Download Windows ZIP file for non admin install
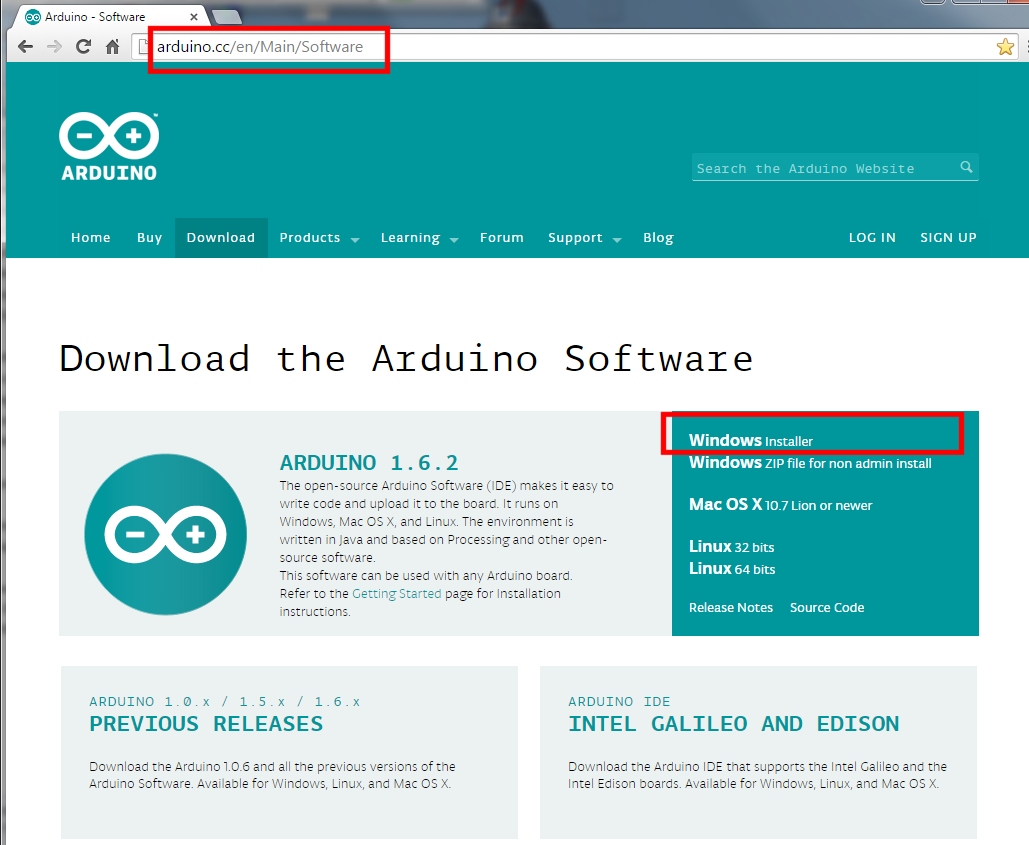This screenshot has height=845, width=1029. [810, 463]
